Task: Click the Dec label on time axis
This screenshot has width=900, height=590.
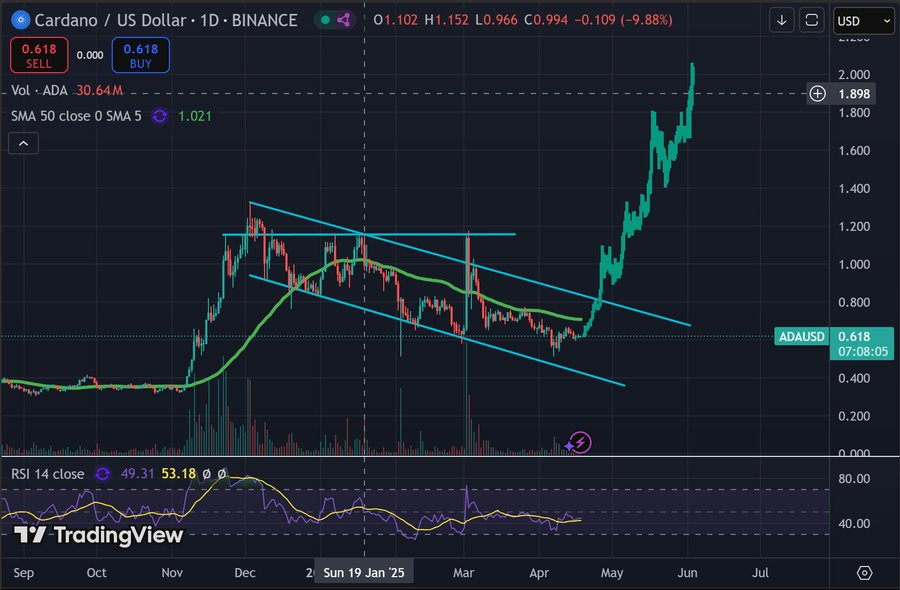Action: (x=245, y=573)
